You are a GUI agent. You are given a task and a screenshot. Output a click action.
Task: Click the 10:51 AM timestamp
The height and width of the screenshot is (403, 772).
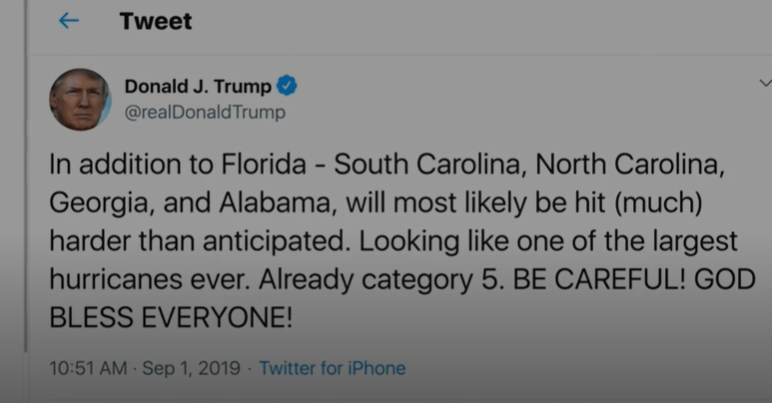point(88,368)
